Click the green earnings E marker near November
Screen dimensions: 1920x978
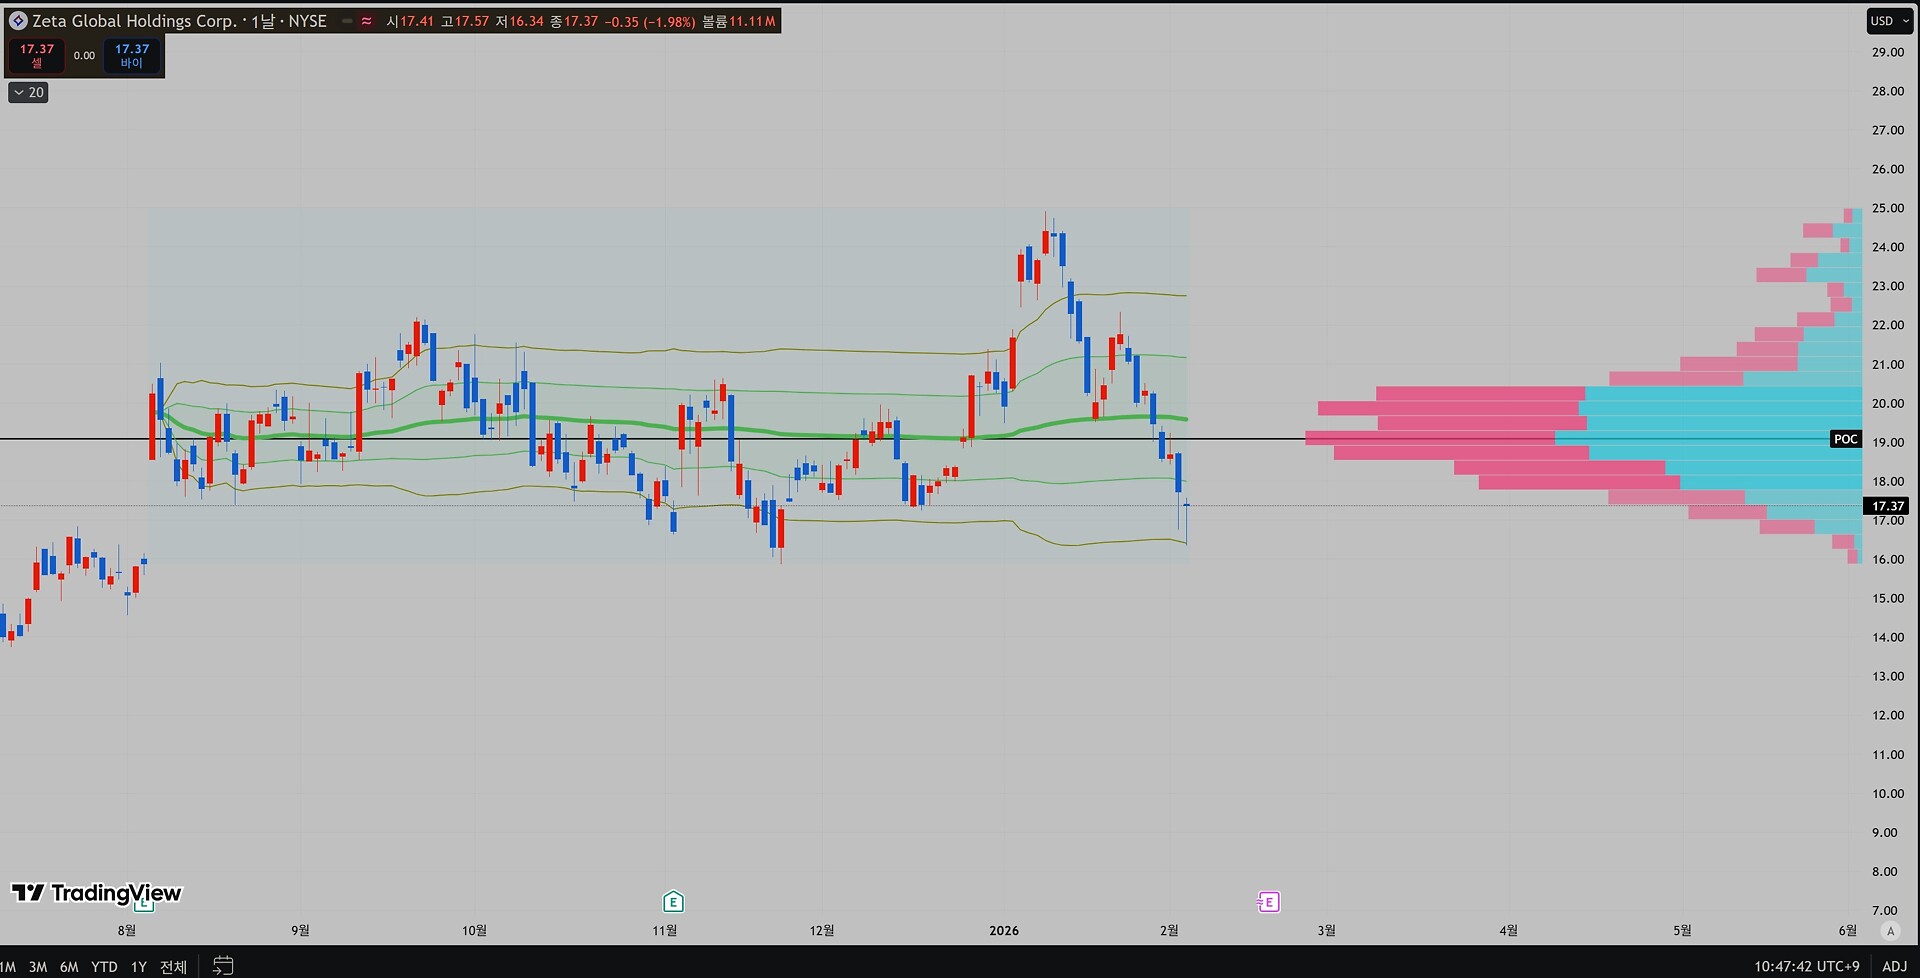[x=673, y=902]
